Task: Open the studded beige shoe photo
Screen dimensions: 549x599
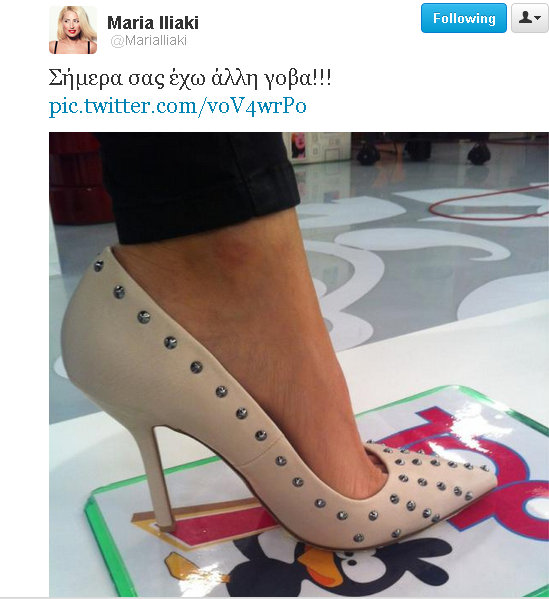Action: click(x=299, y=364)
